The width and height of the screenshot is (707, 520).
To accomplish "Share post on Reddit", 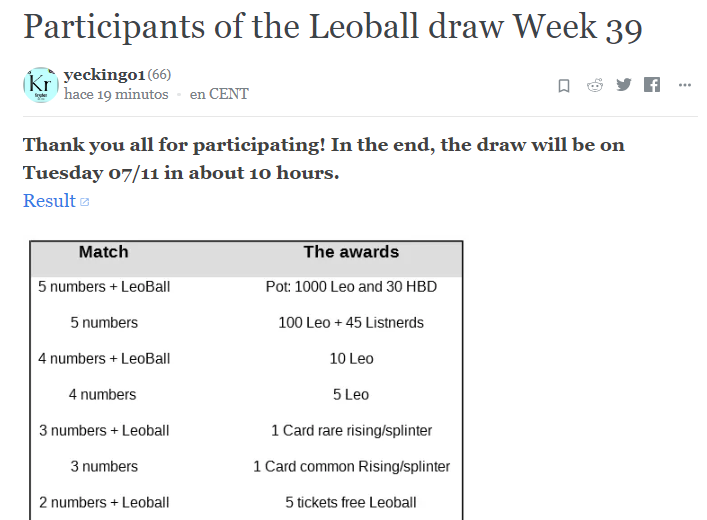I will pyautogui.click(x=595, y=85).
